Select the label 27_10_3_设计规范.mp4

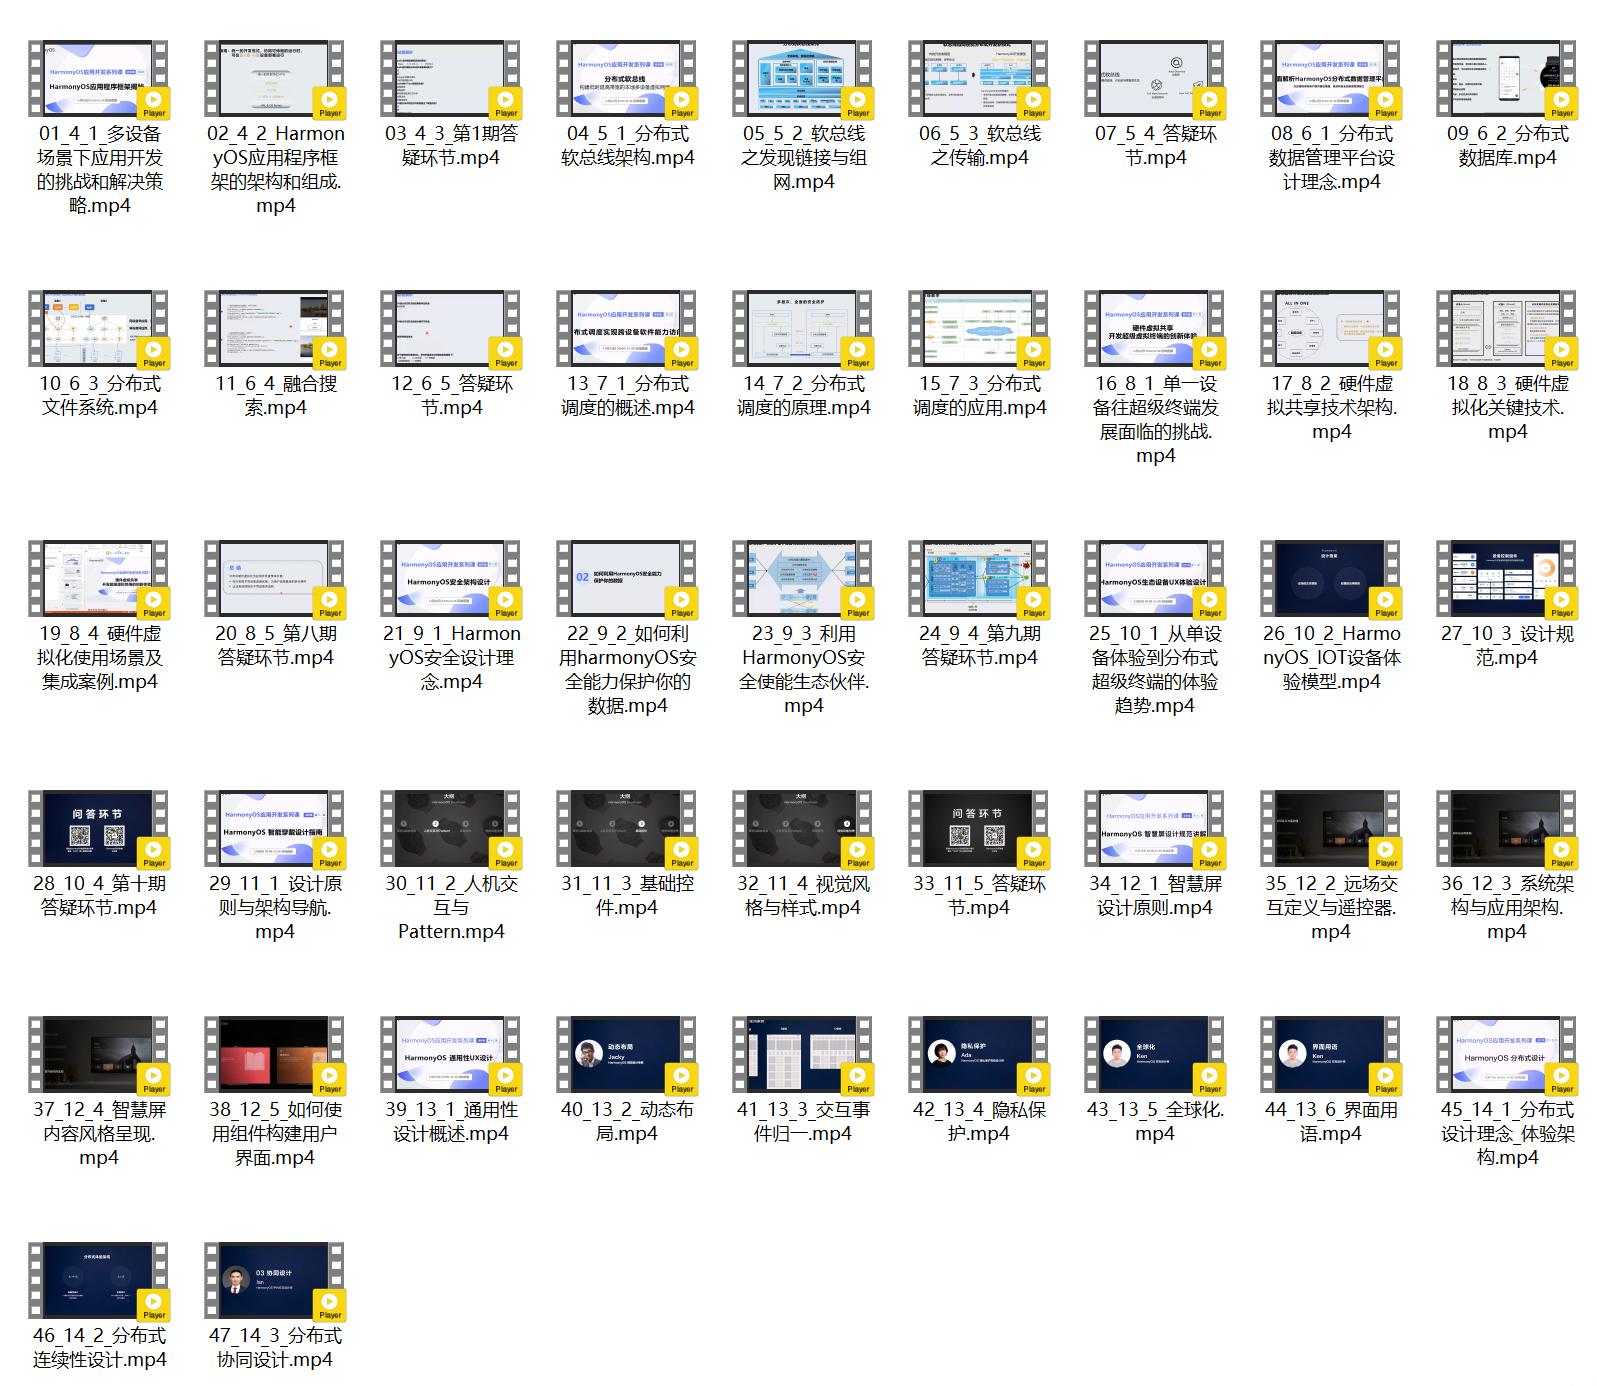point(1507,646)
